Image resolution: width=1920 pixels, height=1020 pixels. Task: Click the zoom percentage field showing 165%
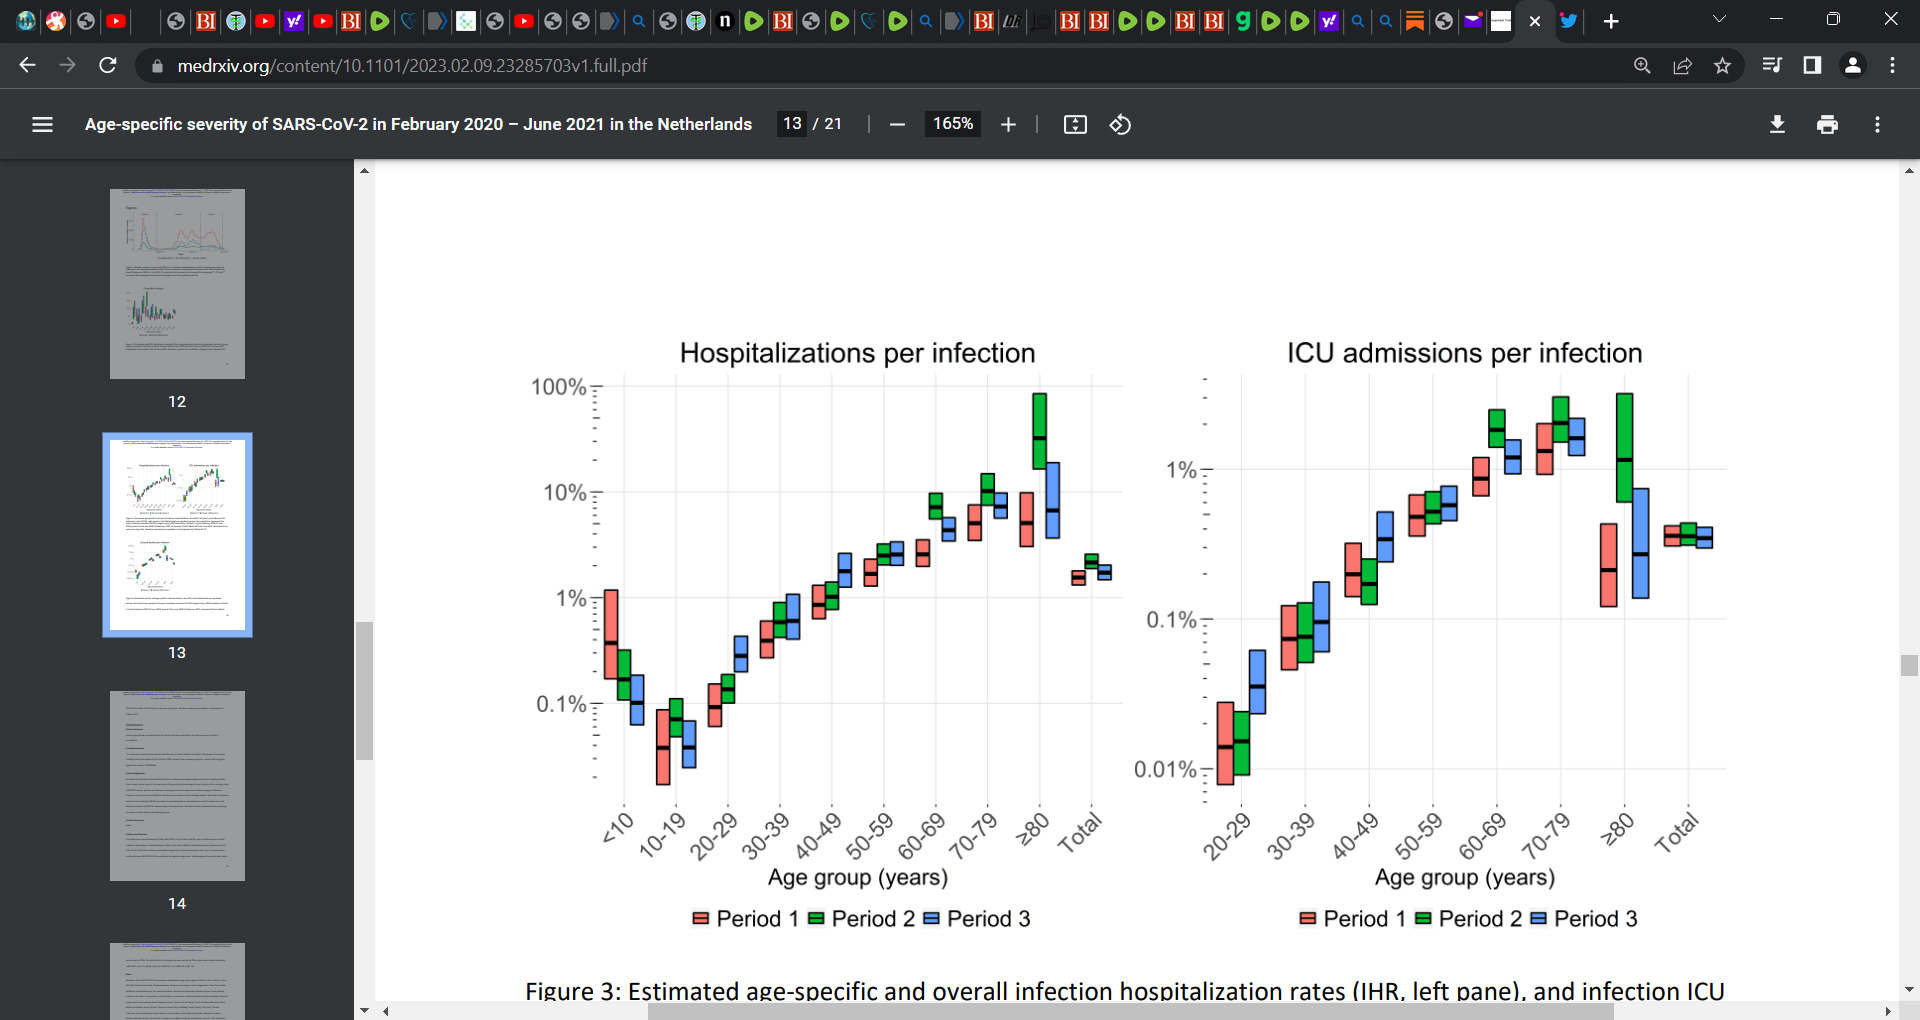point(952,124)
